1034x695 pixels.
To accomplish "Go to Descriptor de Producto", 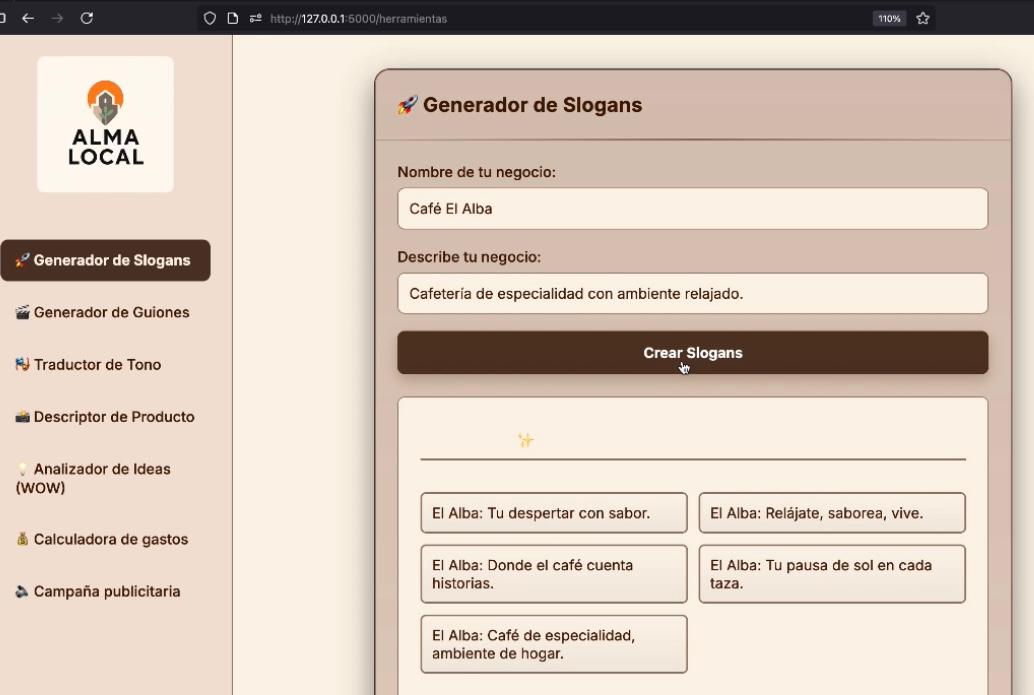I will [106, 417].
